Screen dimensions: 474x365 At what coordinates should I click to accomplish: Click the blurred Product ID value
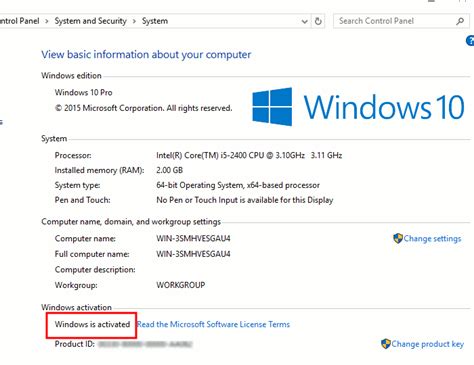(145, 344)
